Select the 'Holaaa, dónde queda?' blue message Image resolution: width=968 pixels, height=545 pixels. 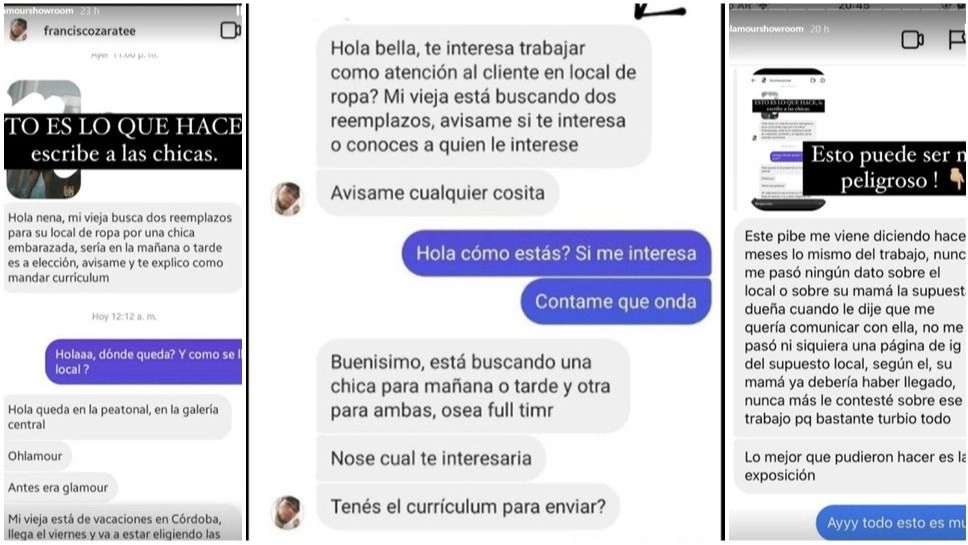click(144, 362)
